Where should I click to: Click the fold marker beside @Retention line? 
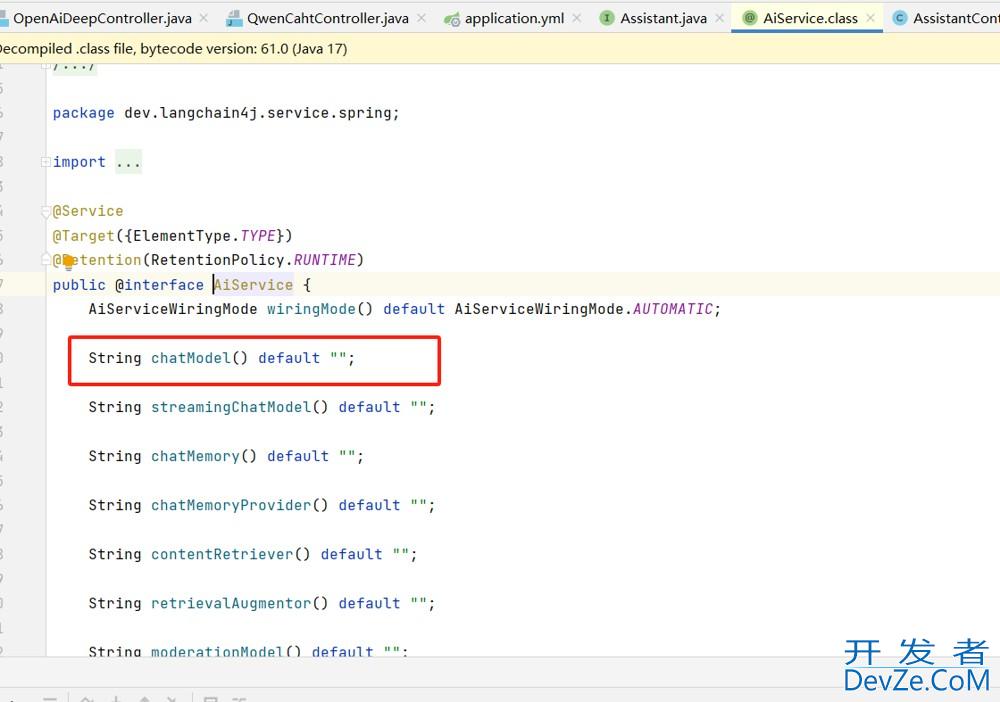(45, 260)
